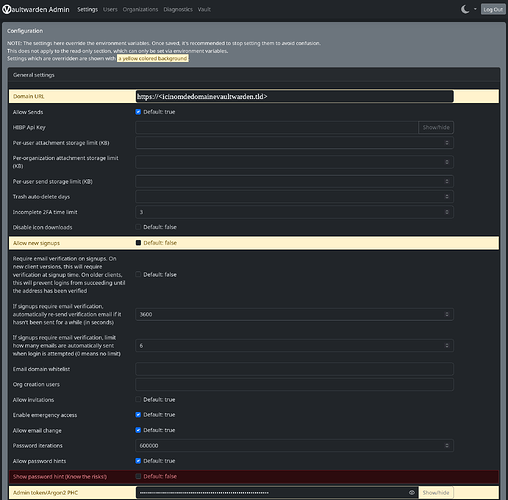Collapse the General settings section

coord(254,75)
